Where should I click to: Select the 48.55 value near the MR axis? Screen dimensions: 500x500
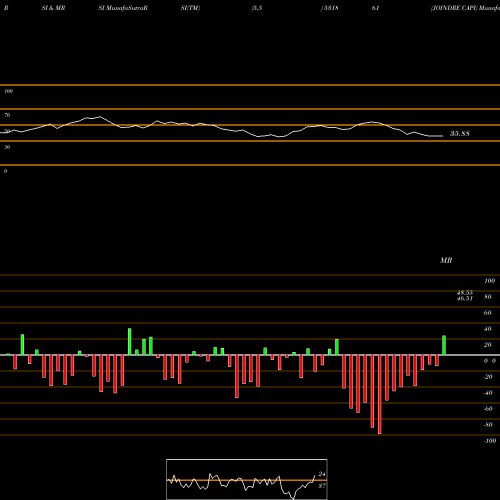(465, 293)
